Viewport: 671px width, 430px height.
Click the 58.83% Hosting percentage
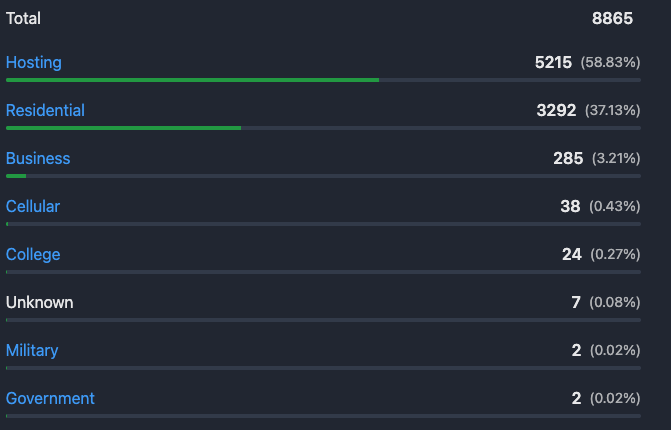click(610, 63)
